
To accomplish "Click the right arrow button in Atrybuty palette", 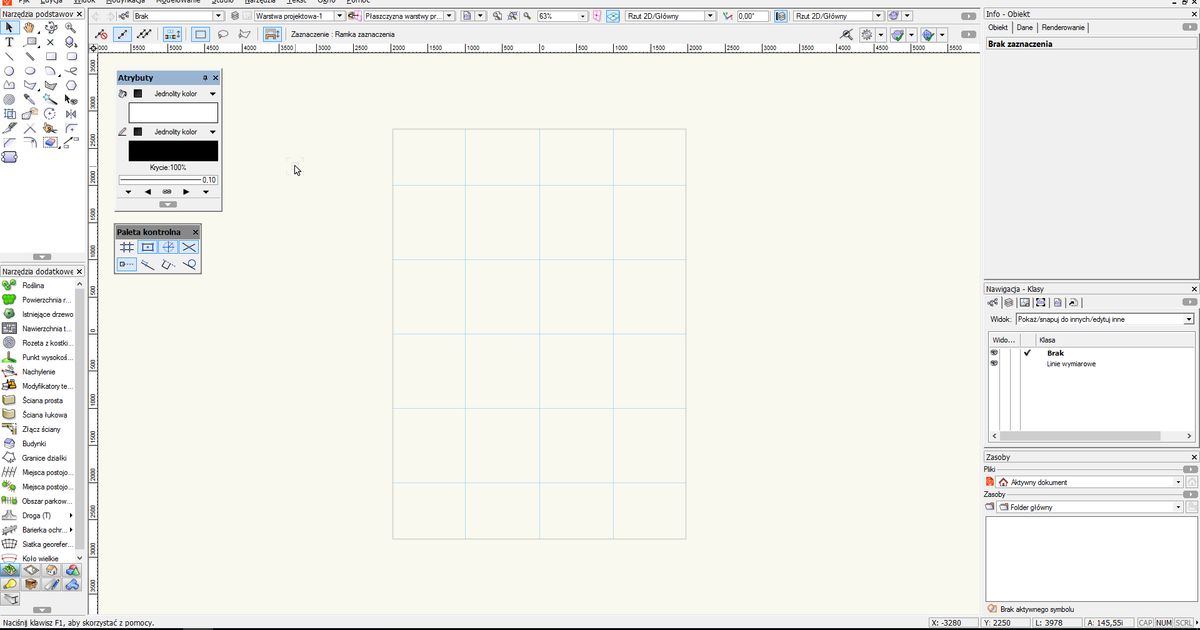I will coord(184,191).
